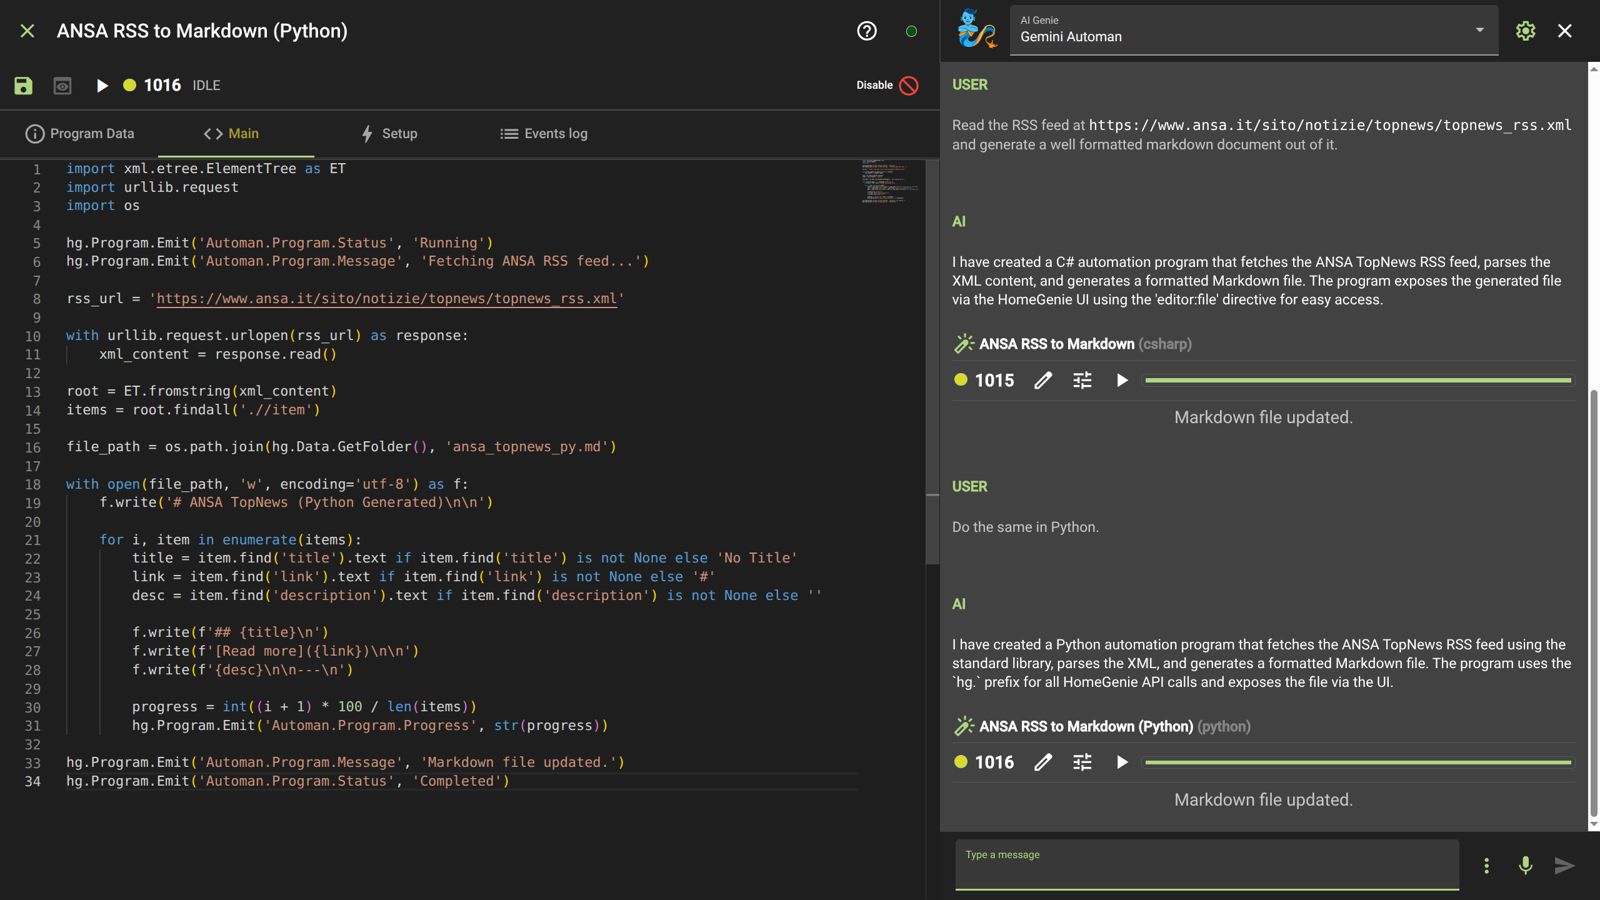
Task: Click the microphone voice input icon
Action: click(1525, 865)
